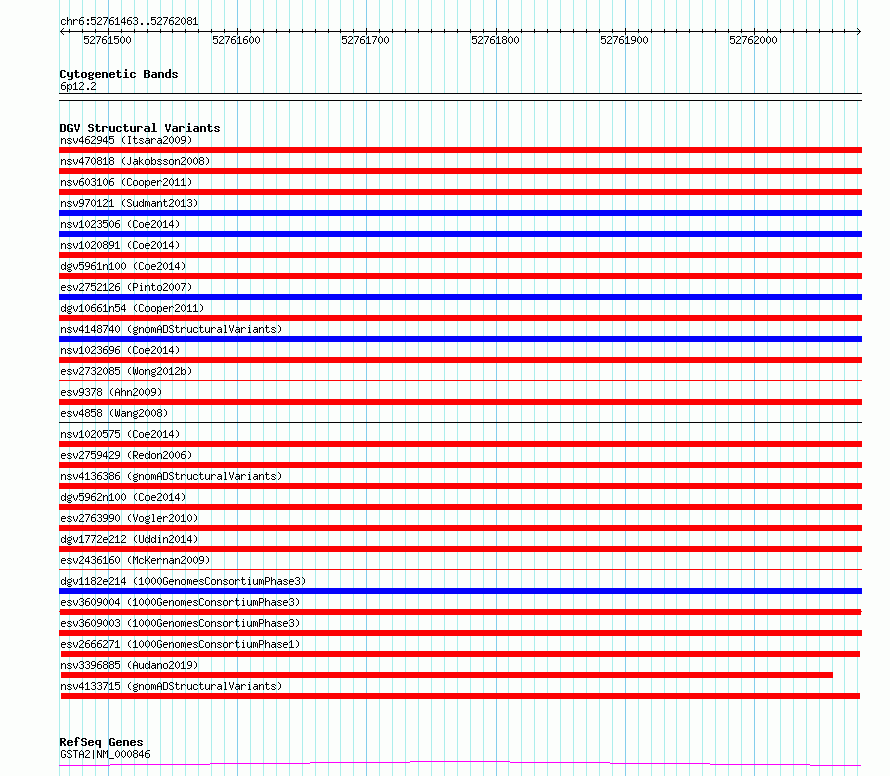
Task: Select the magenta GSTA2 gene track line
Action: click(x=460, y=764)
